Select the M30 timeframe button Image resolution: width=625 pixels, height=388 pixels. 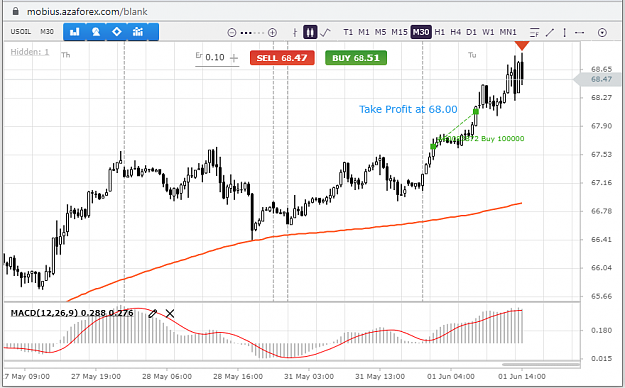421,32
